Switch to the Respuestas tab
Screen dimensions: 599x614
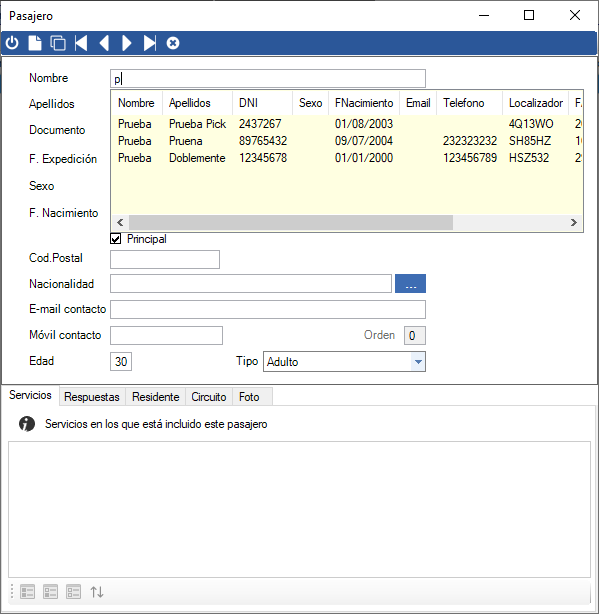tap(92, 397)
